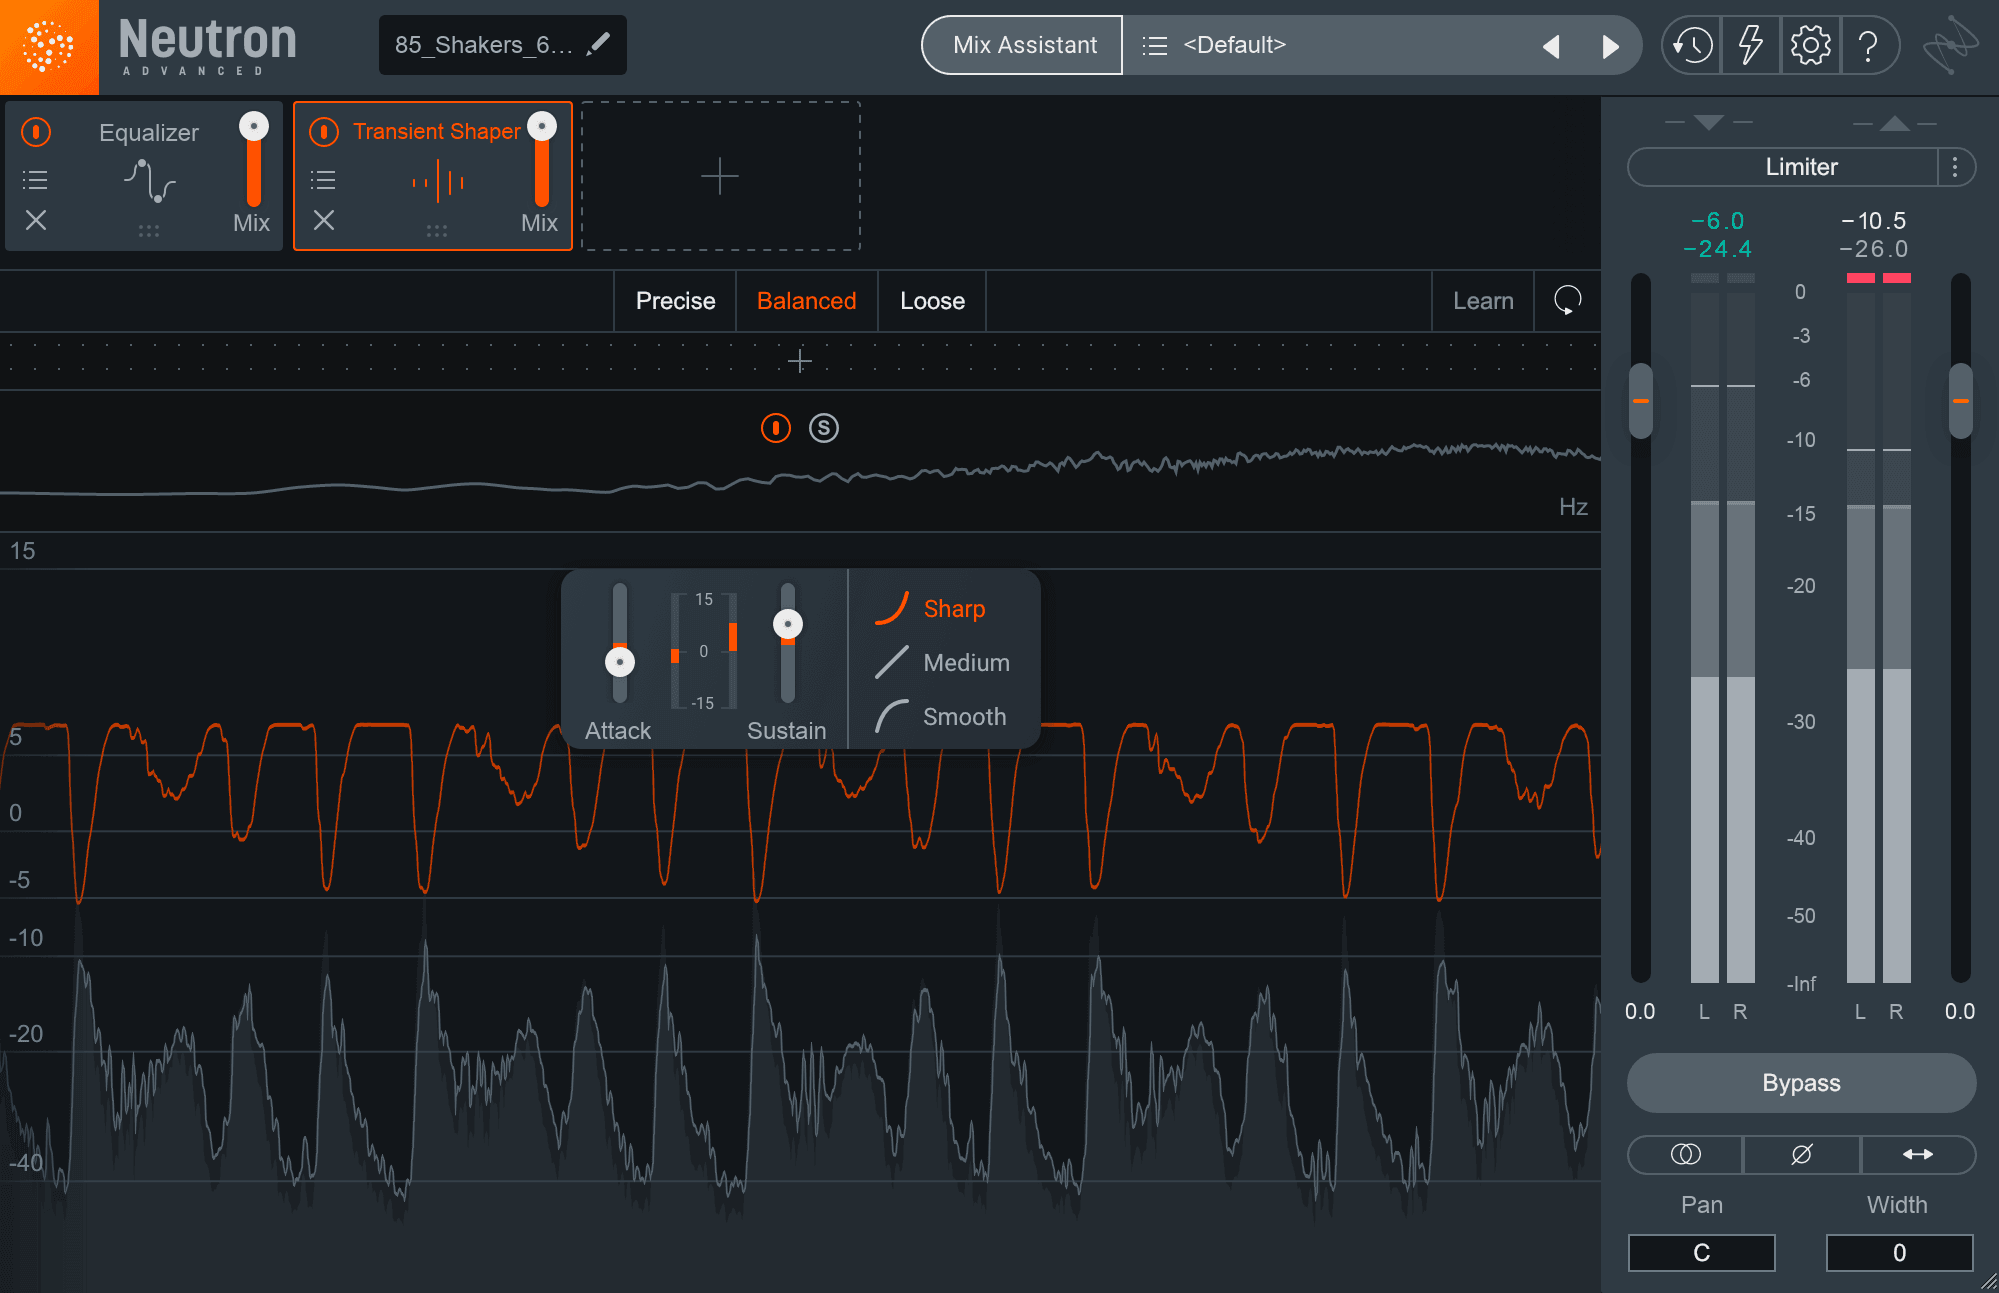Edit the preset name with pencil icon
Screen dimensions: 1999x1293
click(599, 44)
